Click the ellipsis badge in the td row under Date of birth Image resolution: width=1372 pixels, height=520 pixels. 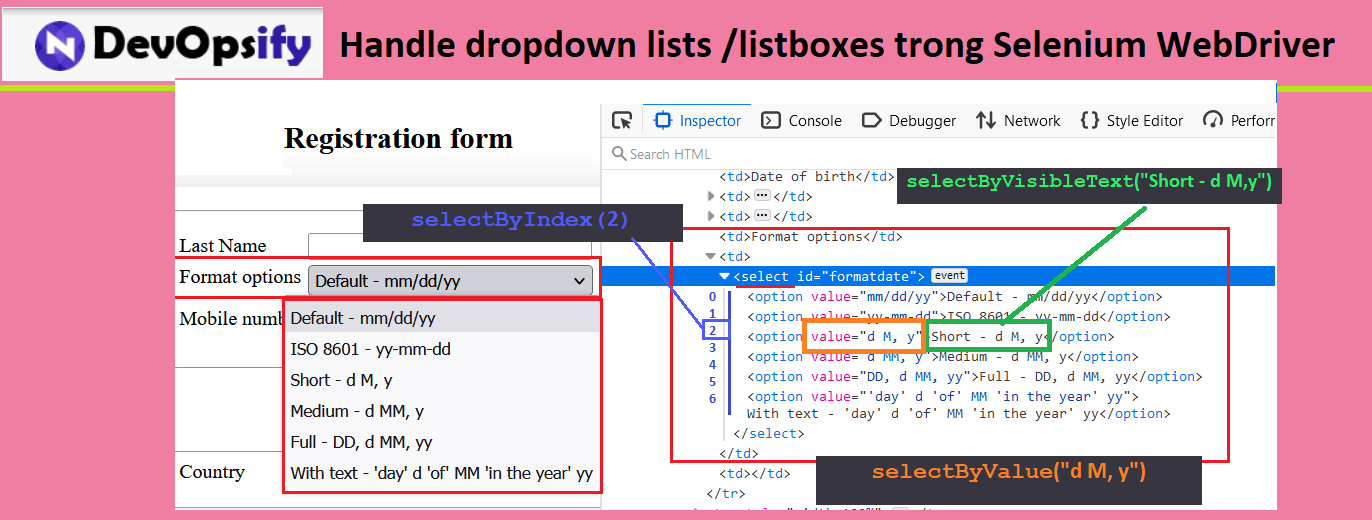[762, 196]
